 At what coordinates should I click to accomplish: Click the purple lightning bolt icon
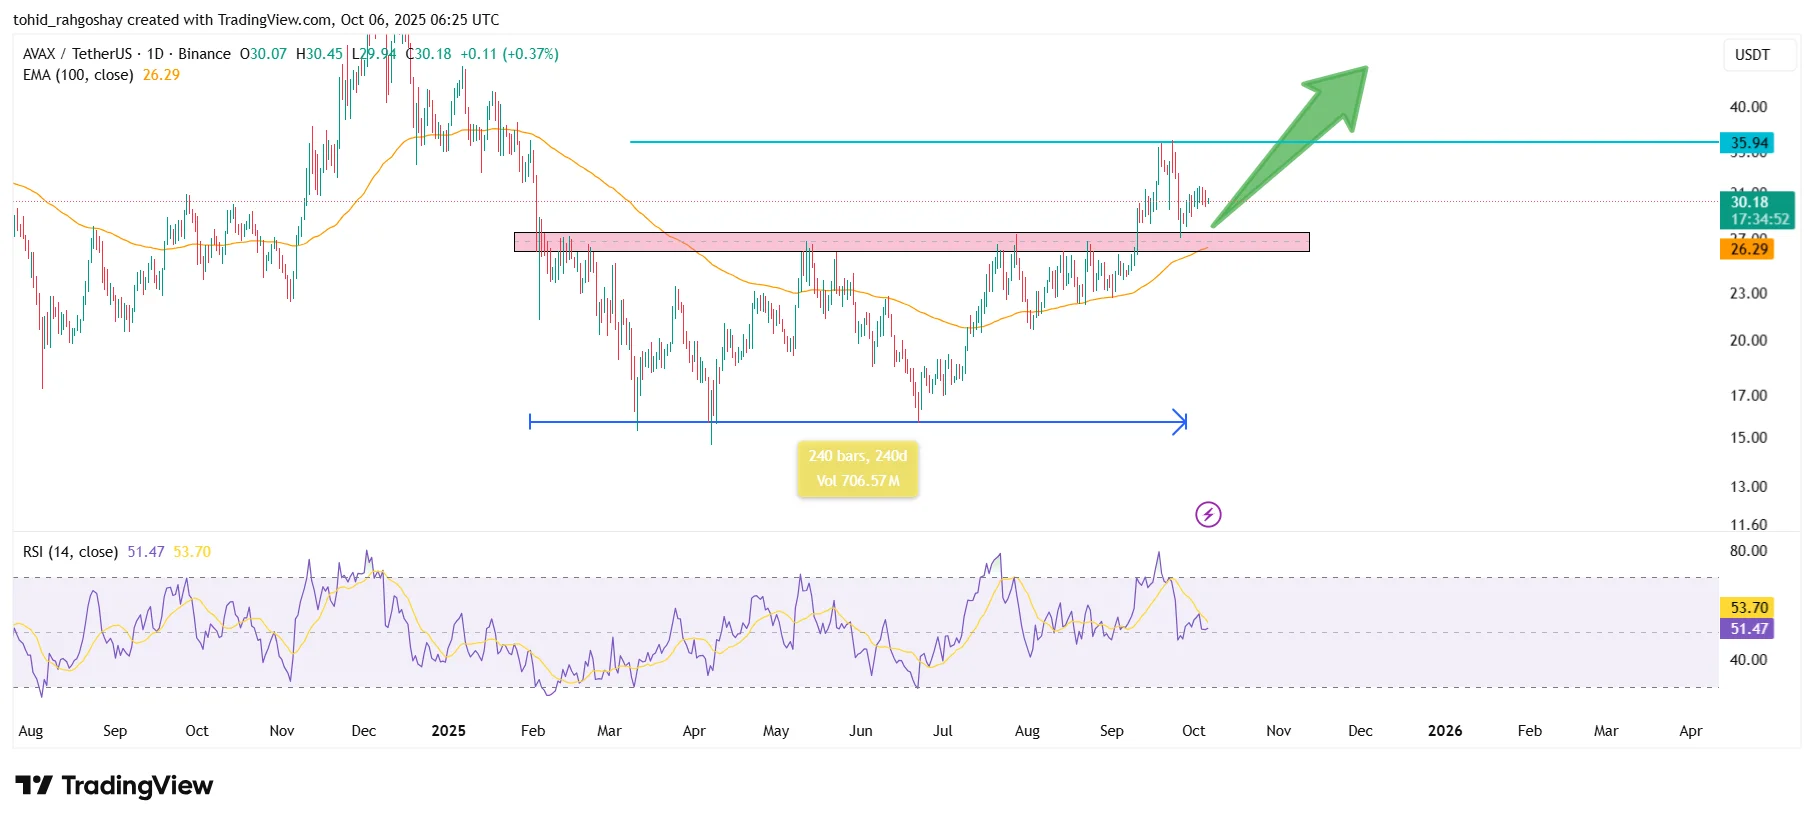tap(1208, 515)
